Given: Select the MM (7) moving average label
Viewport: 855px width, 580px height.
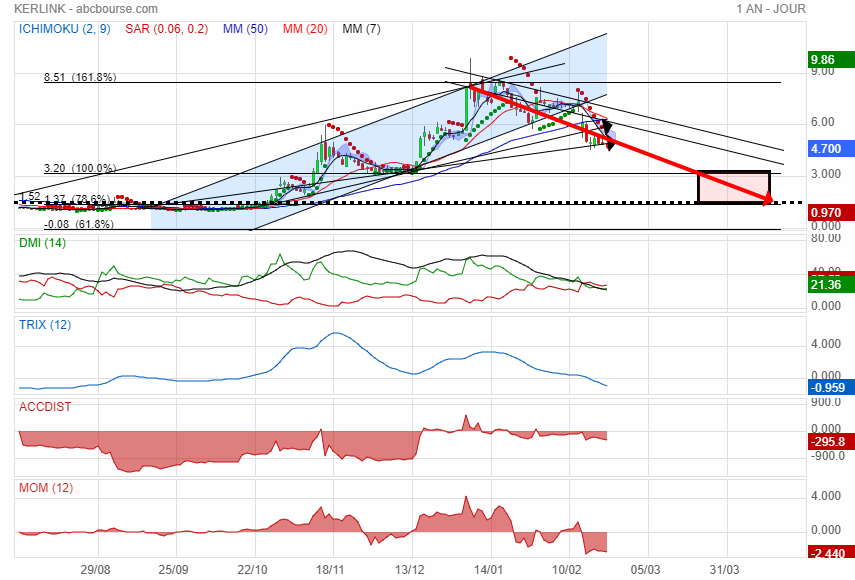Looking at the screenshot, I should [361, 29].
